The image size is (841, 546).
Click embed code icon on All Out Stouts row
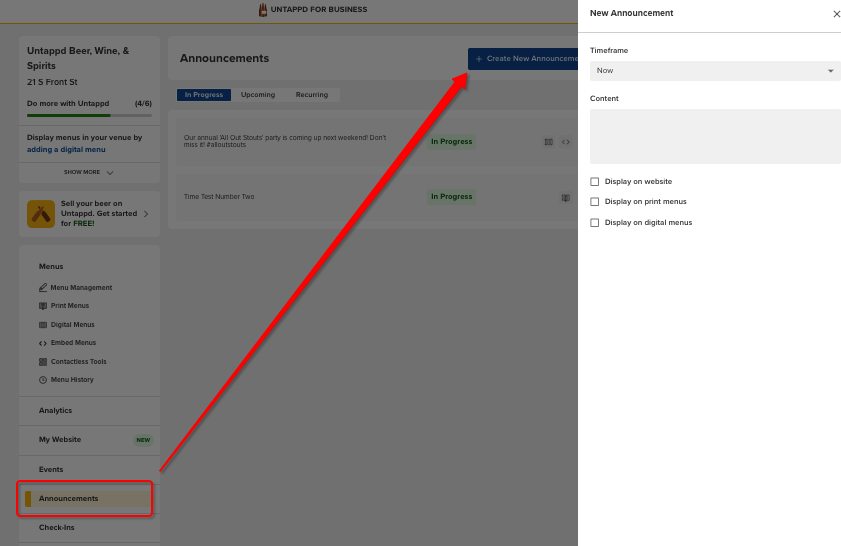coord(566,142)
